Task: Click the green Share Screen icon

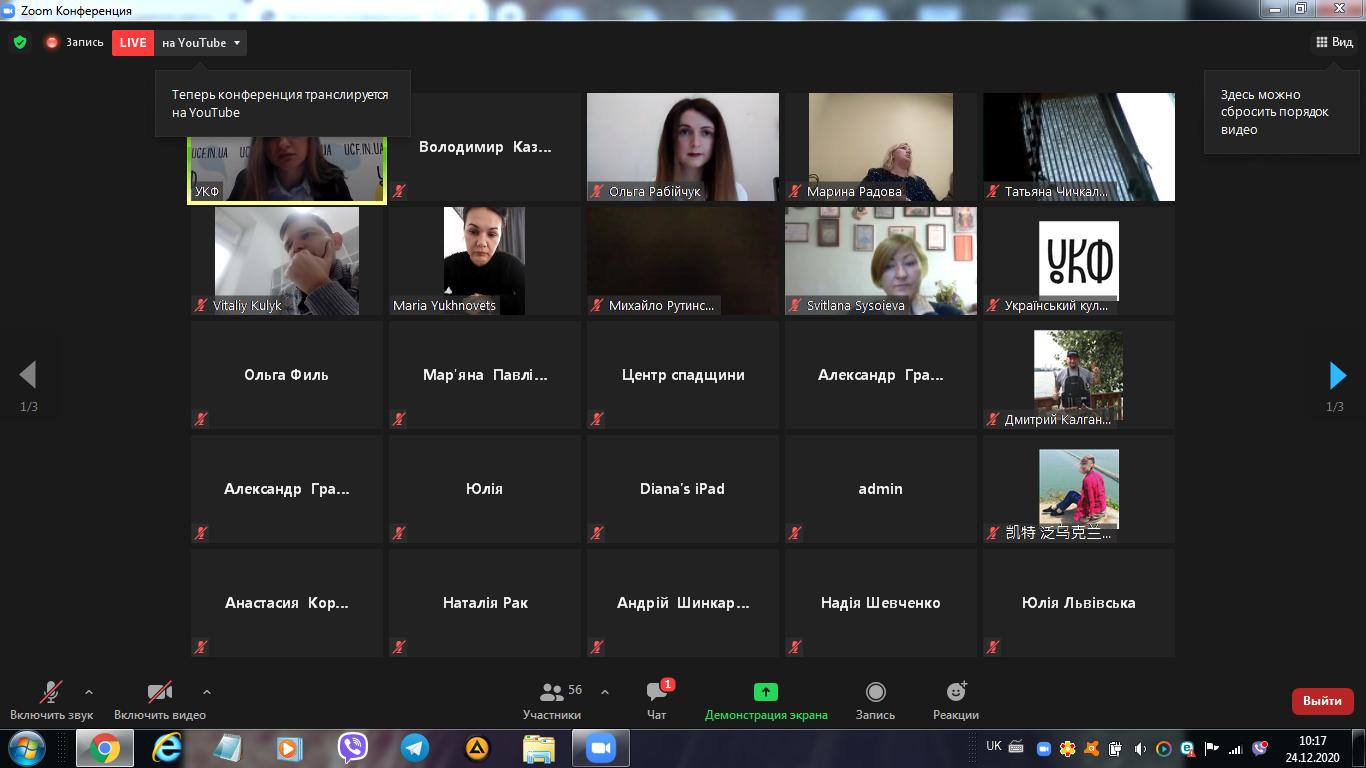Action: (x=765, y=692)
